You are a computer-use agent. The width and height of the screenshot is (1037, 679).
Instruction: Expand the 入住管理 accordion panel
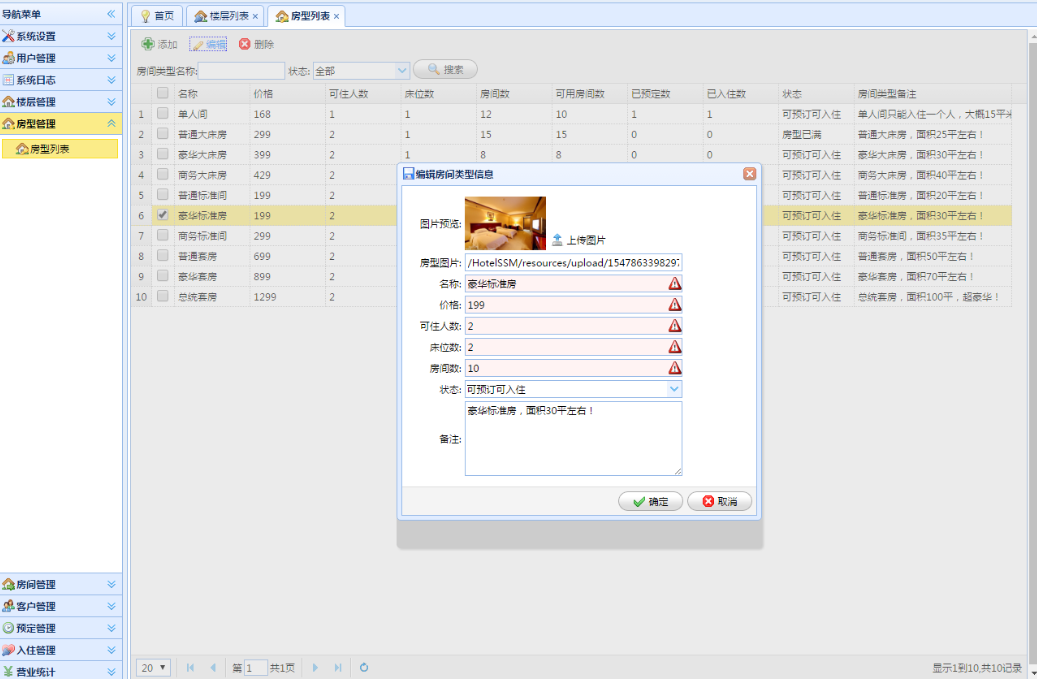(61, 650)
